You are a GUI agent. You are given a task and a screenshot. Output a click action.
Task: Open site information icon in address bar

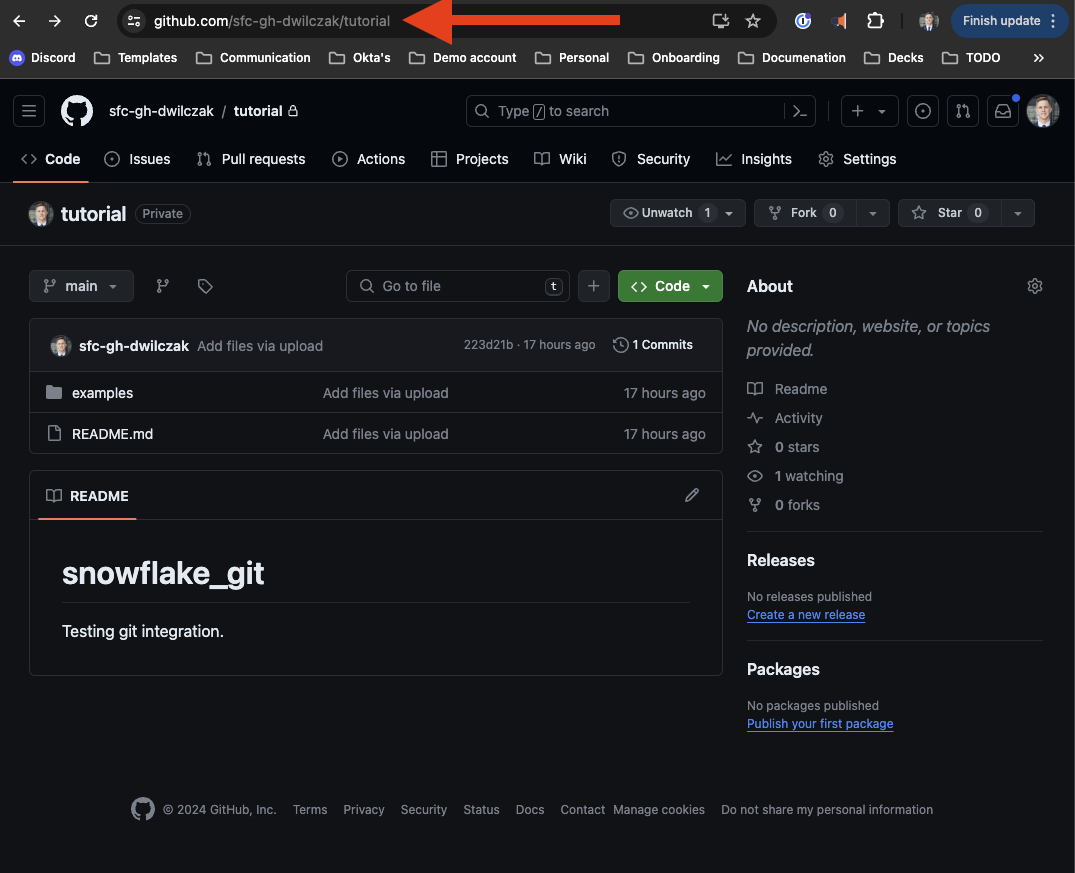pos(134,21)
